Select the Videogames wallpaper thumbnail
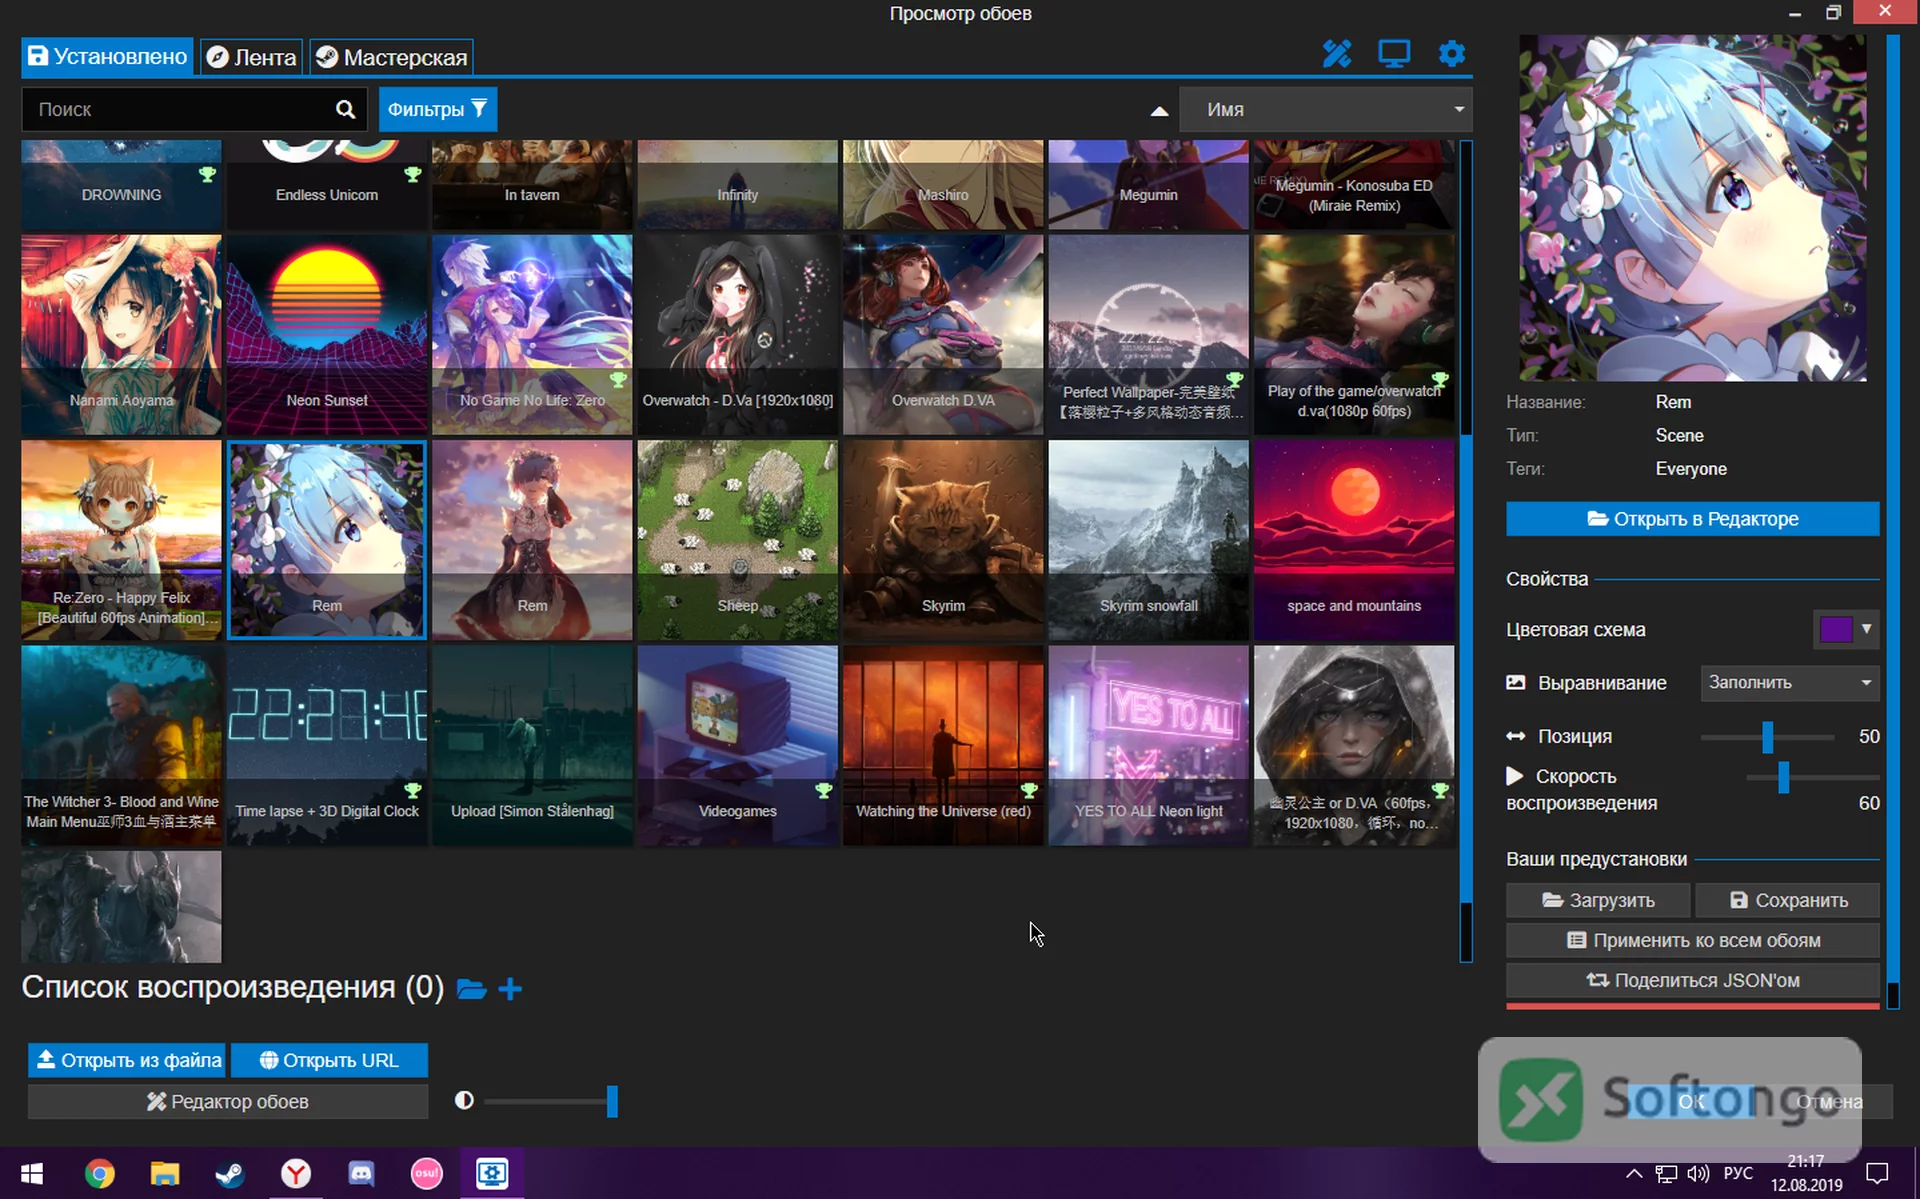This screenshot has width=1920, height=1199. click(x=737, y=745)
